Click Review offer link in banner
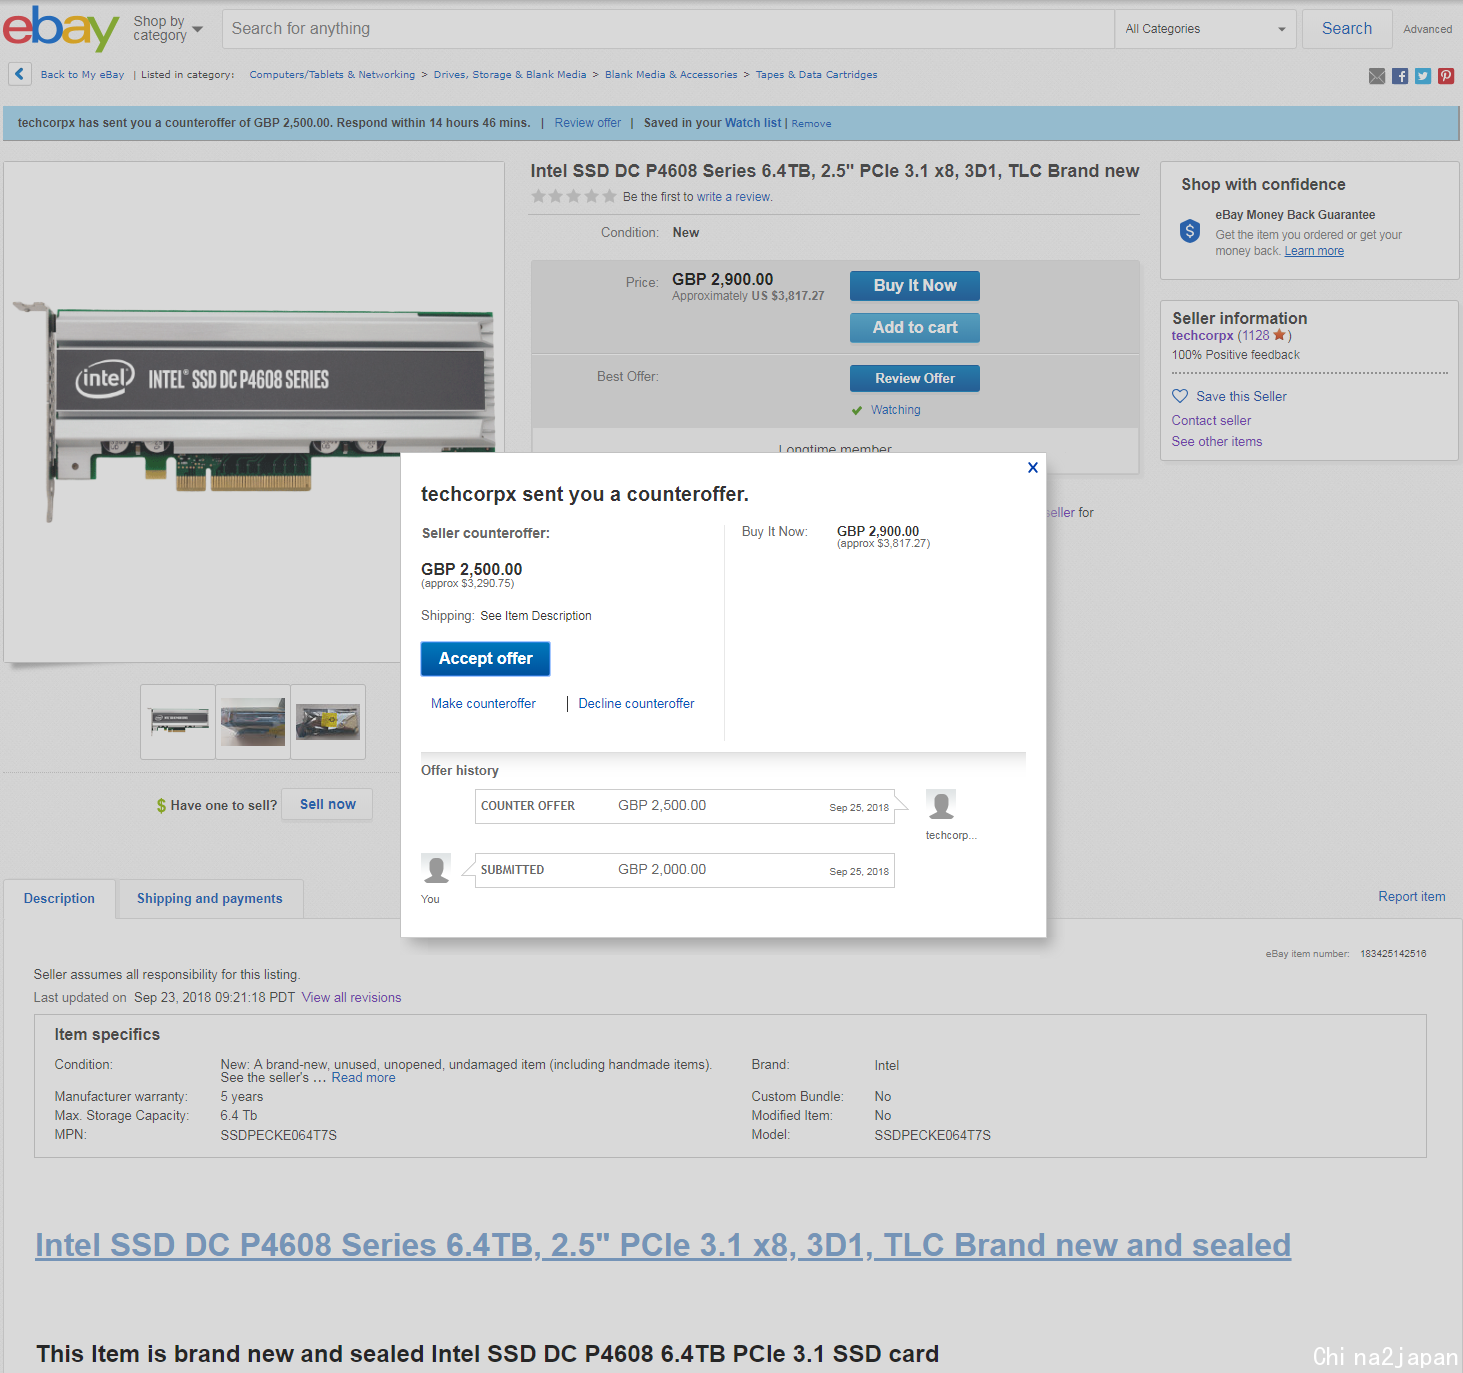The image size is (1463, 1373). [x=587, y=123]
